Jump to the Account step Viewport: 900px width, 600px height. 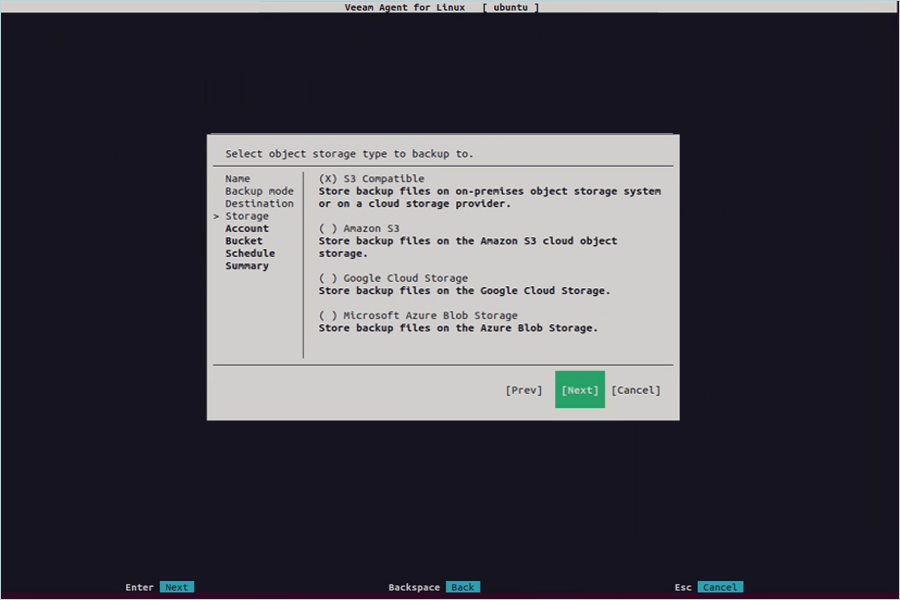(x=247, y=229)
